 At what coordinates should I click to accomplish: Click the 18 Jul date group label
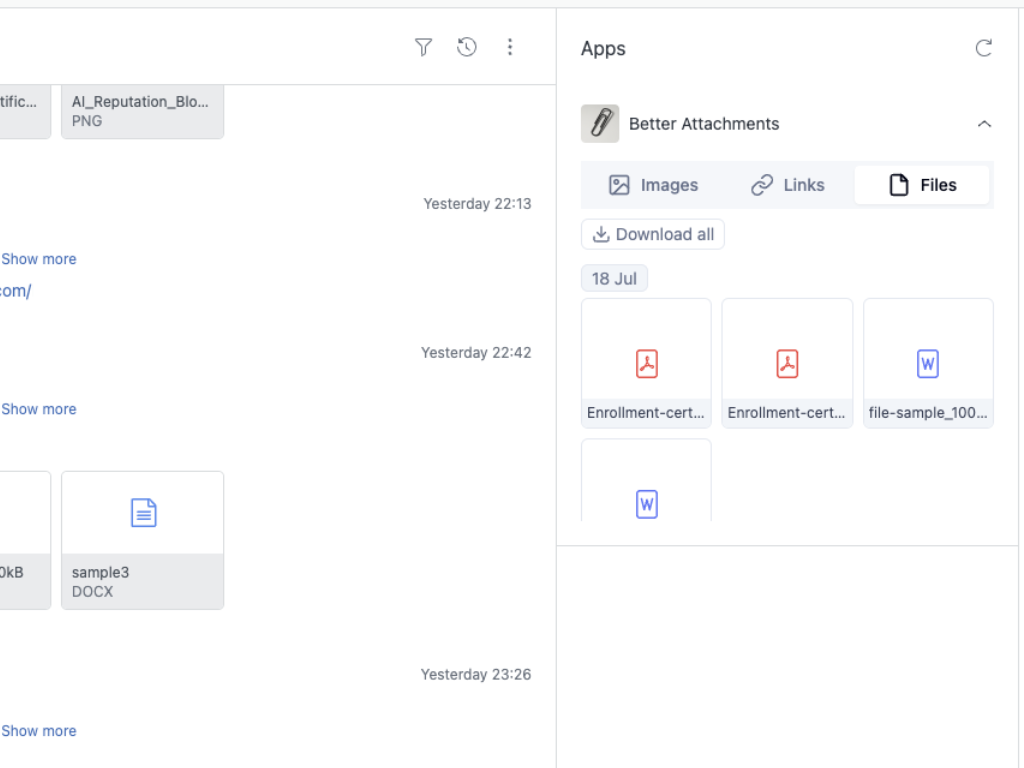(614, 278)
